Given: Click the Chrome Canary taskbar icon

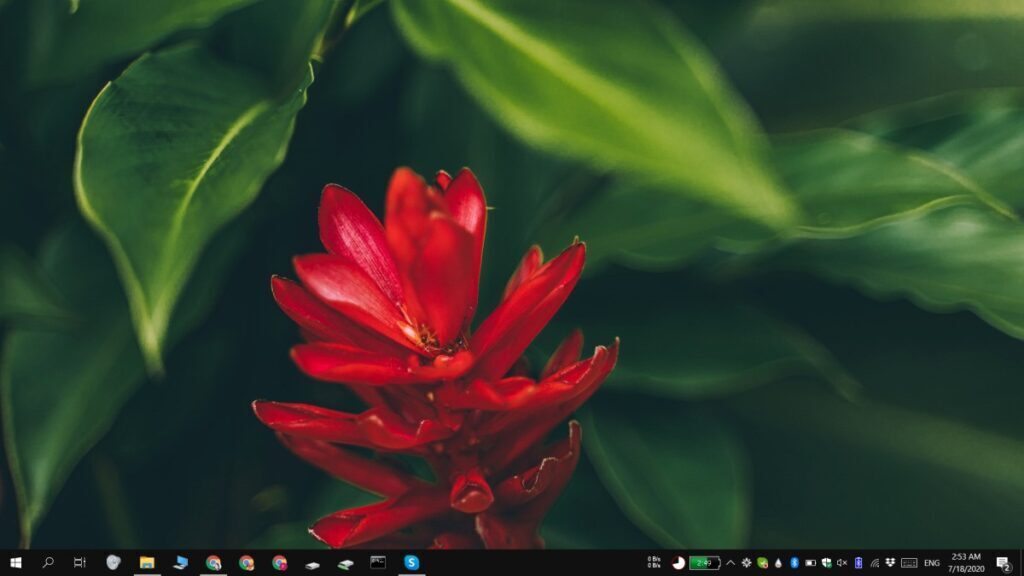Looking at the screenshot, I should [x=277, y=561].
